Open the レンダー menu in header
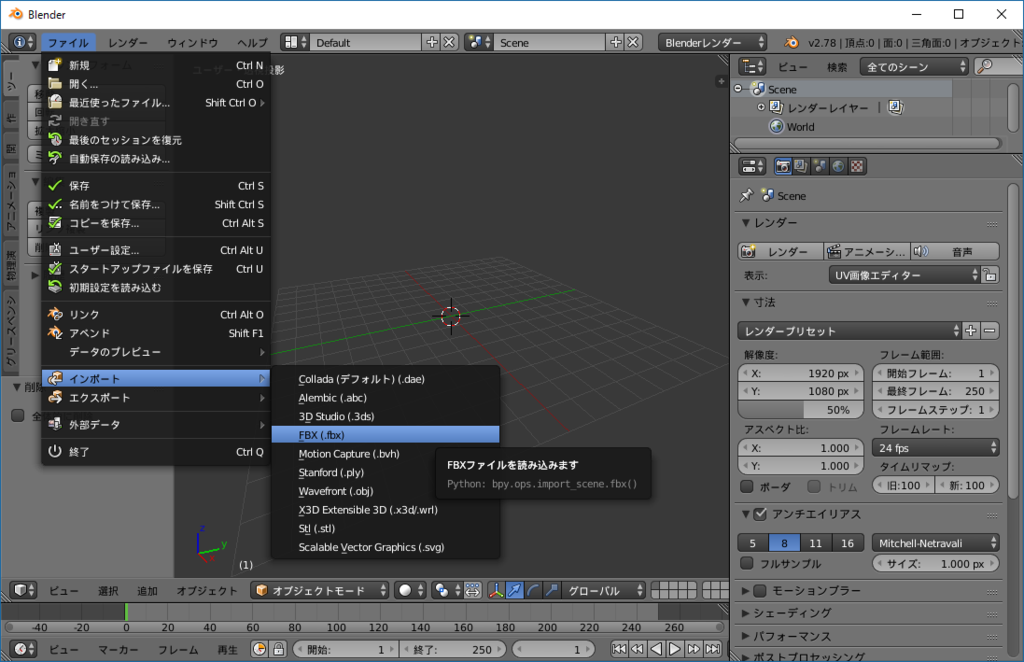 [x=127, y=42]
